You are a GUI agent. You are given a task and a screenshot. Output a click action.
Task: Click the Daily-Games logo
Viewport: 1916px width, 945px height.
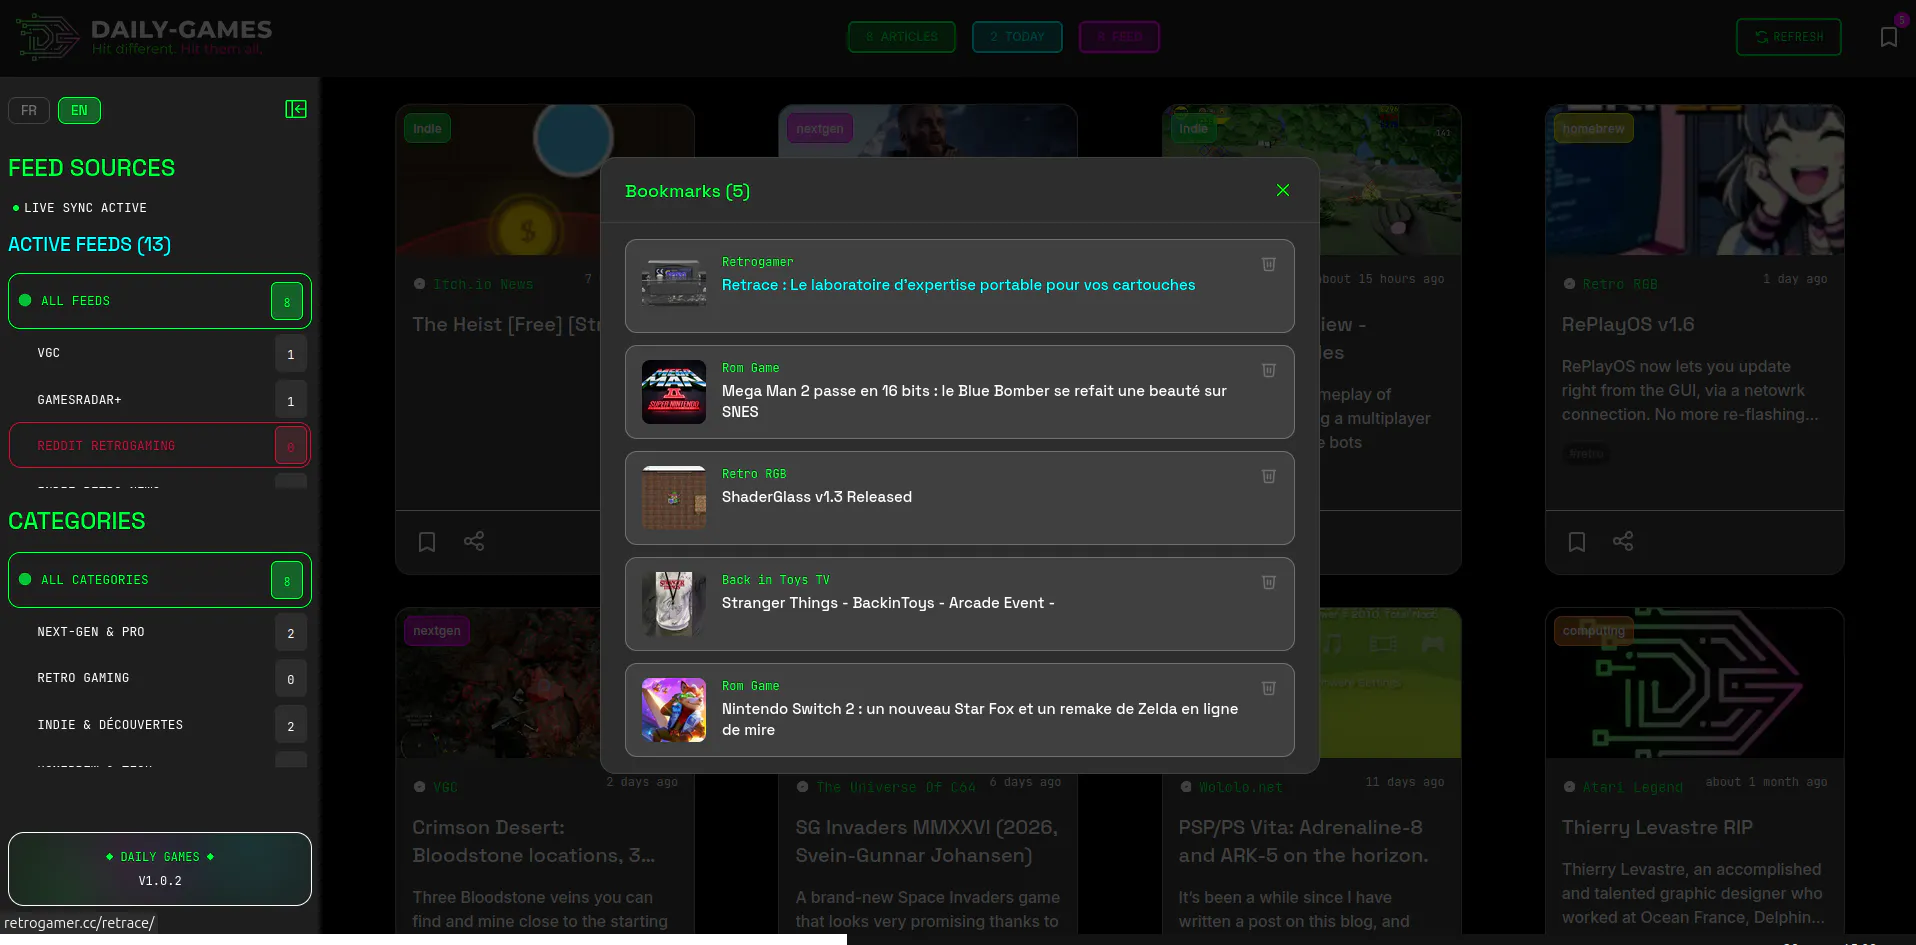(x=146, y=37)
